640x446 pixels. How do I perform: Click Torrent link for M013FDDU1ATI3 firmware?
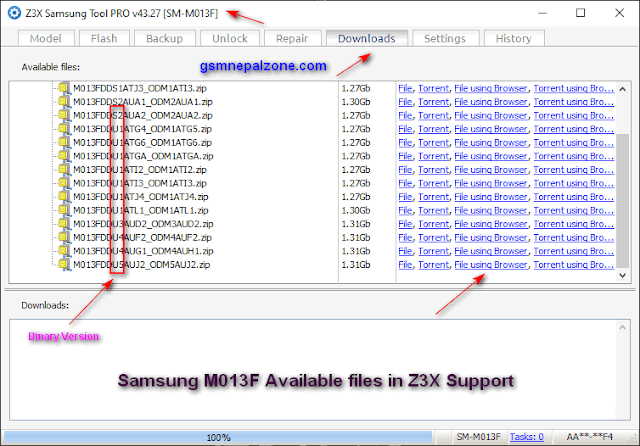click(x=433, y=183)
